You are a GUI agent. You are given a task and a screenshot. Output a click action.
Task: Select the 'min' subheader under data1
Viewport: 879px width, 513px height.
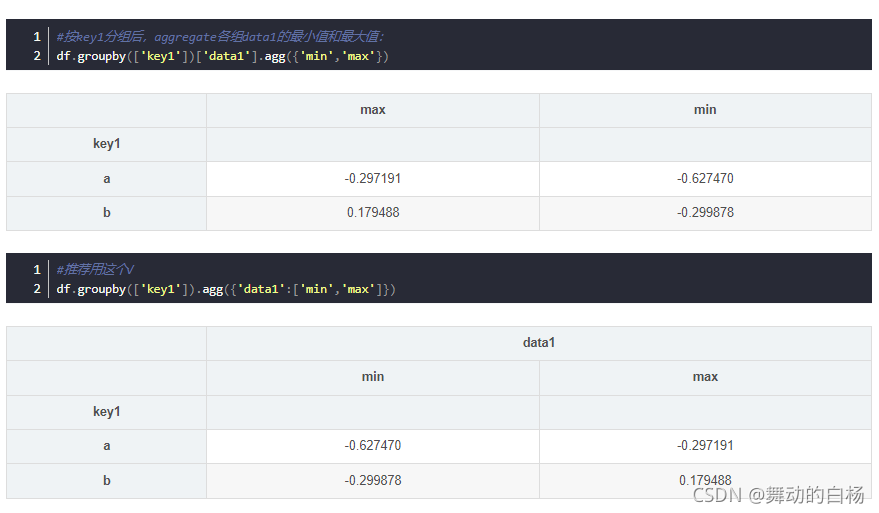point(373,377)
